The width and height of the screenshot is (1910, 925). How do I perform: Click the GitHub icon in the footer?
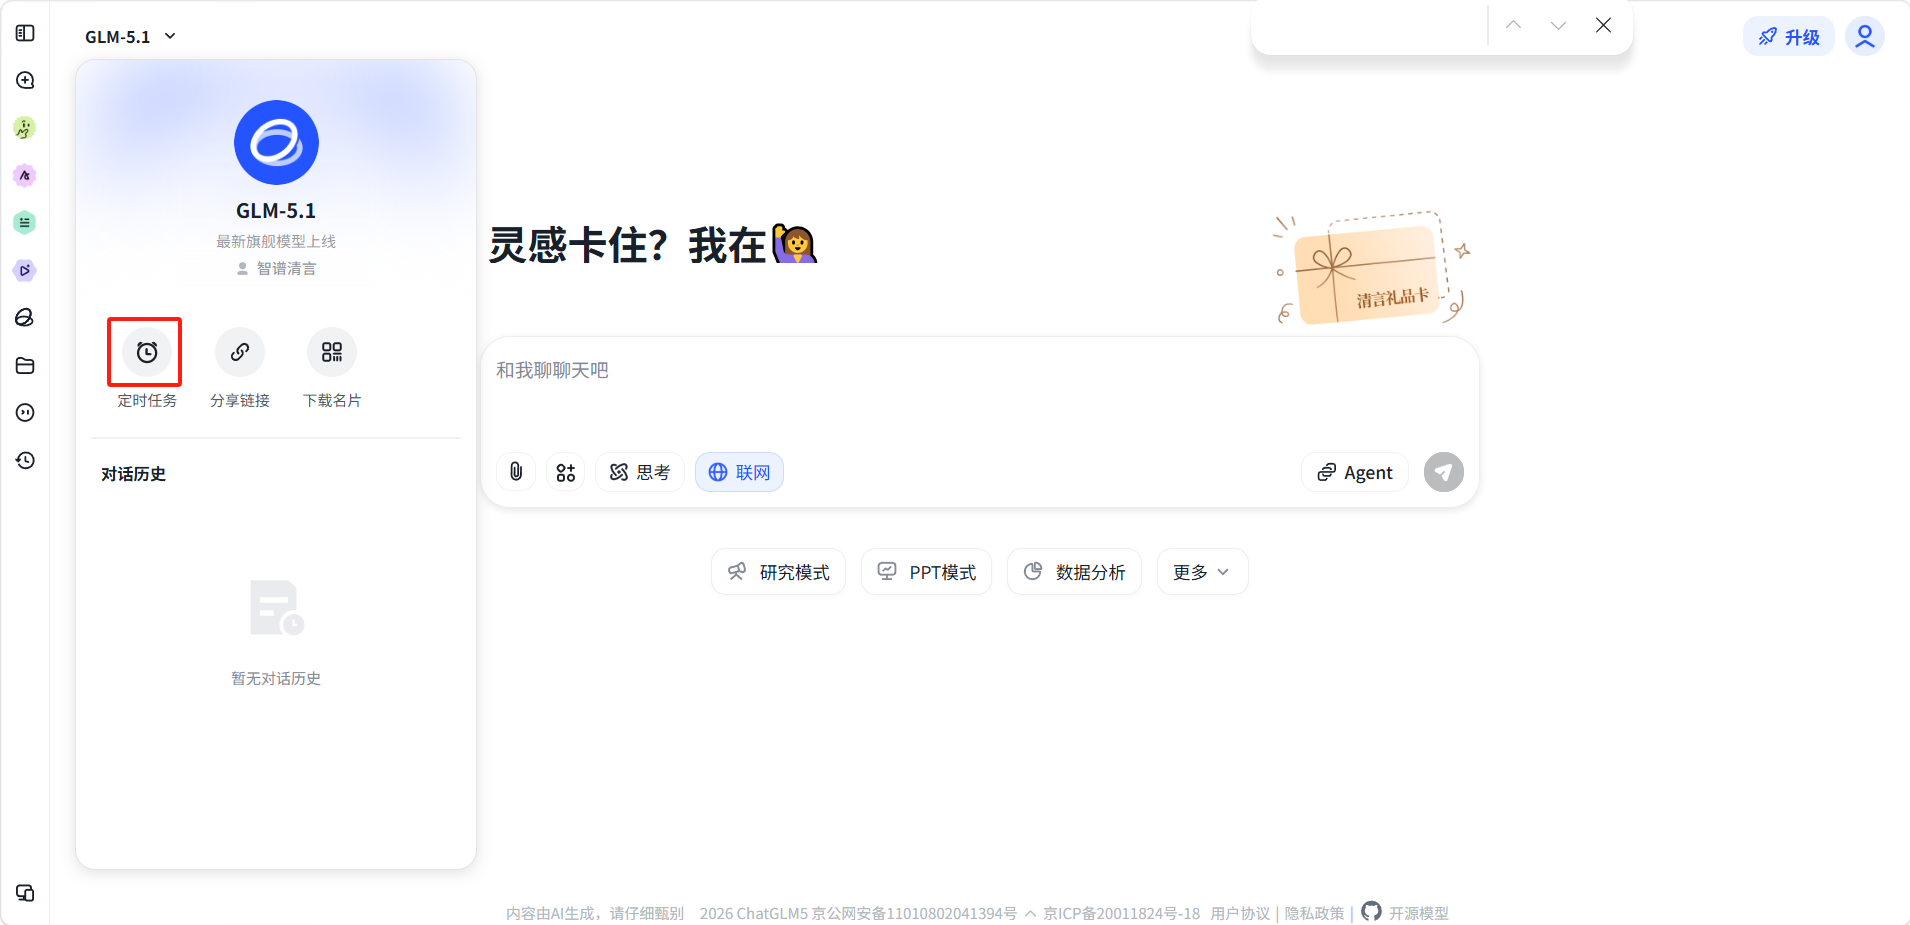pos(1371,911)
